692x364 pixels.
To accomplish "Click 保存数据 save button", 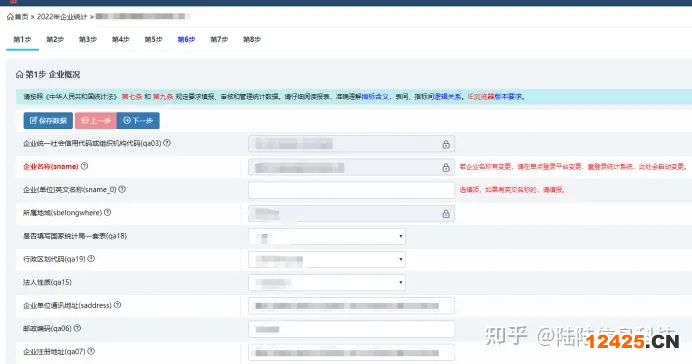I will [x=48, y=120].
